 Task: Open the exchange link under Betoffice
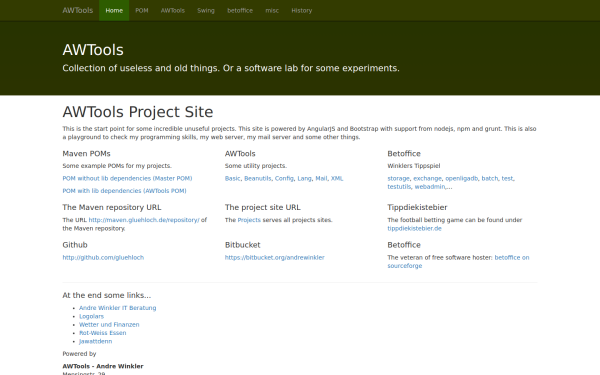pyautogui.click(x=427, y=178)
